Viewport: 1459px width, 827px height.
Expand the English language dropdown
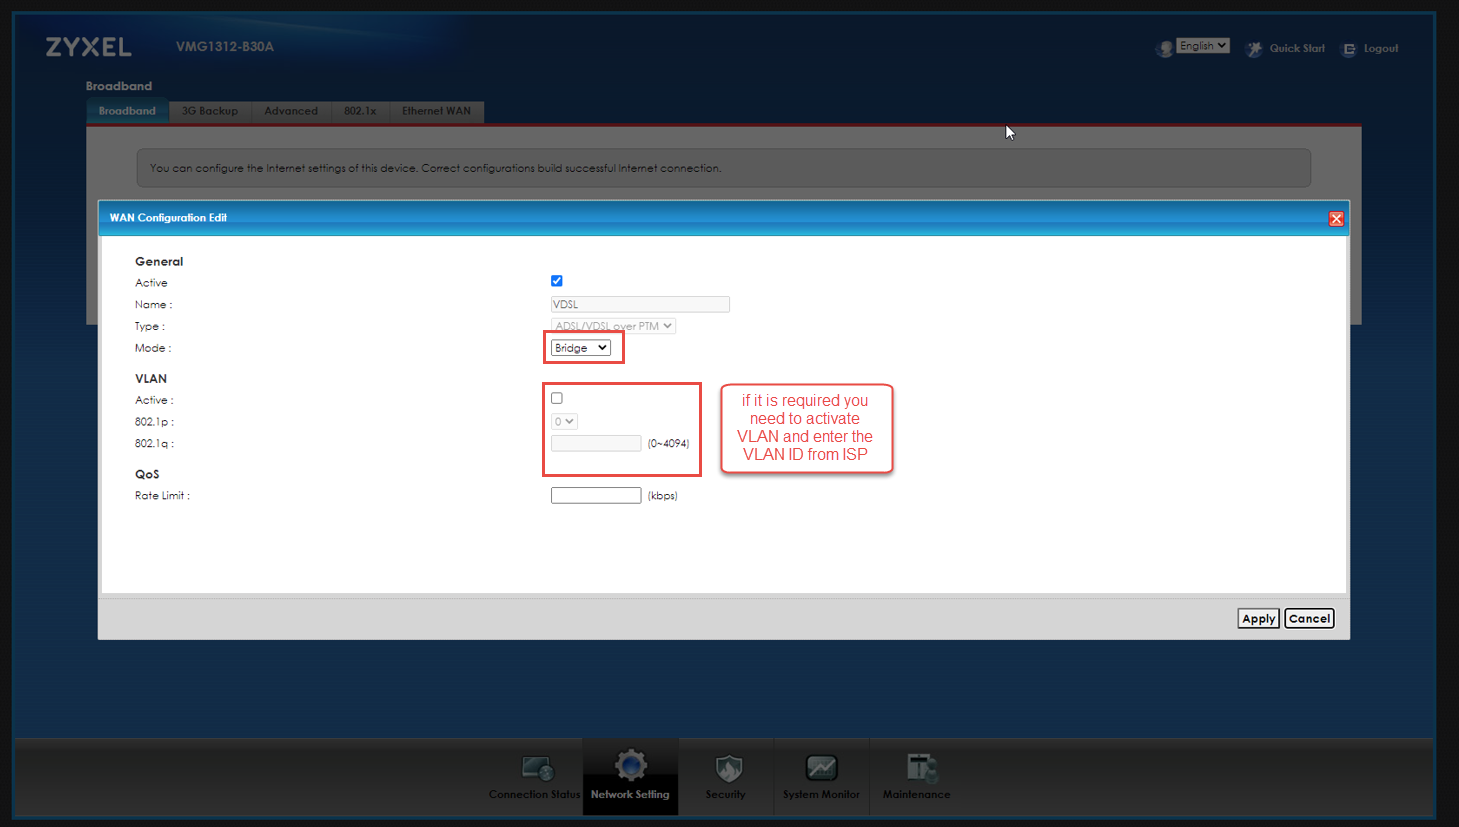[1202, 46]
